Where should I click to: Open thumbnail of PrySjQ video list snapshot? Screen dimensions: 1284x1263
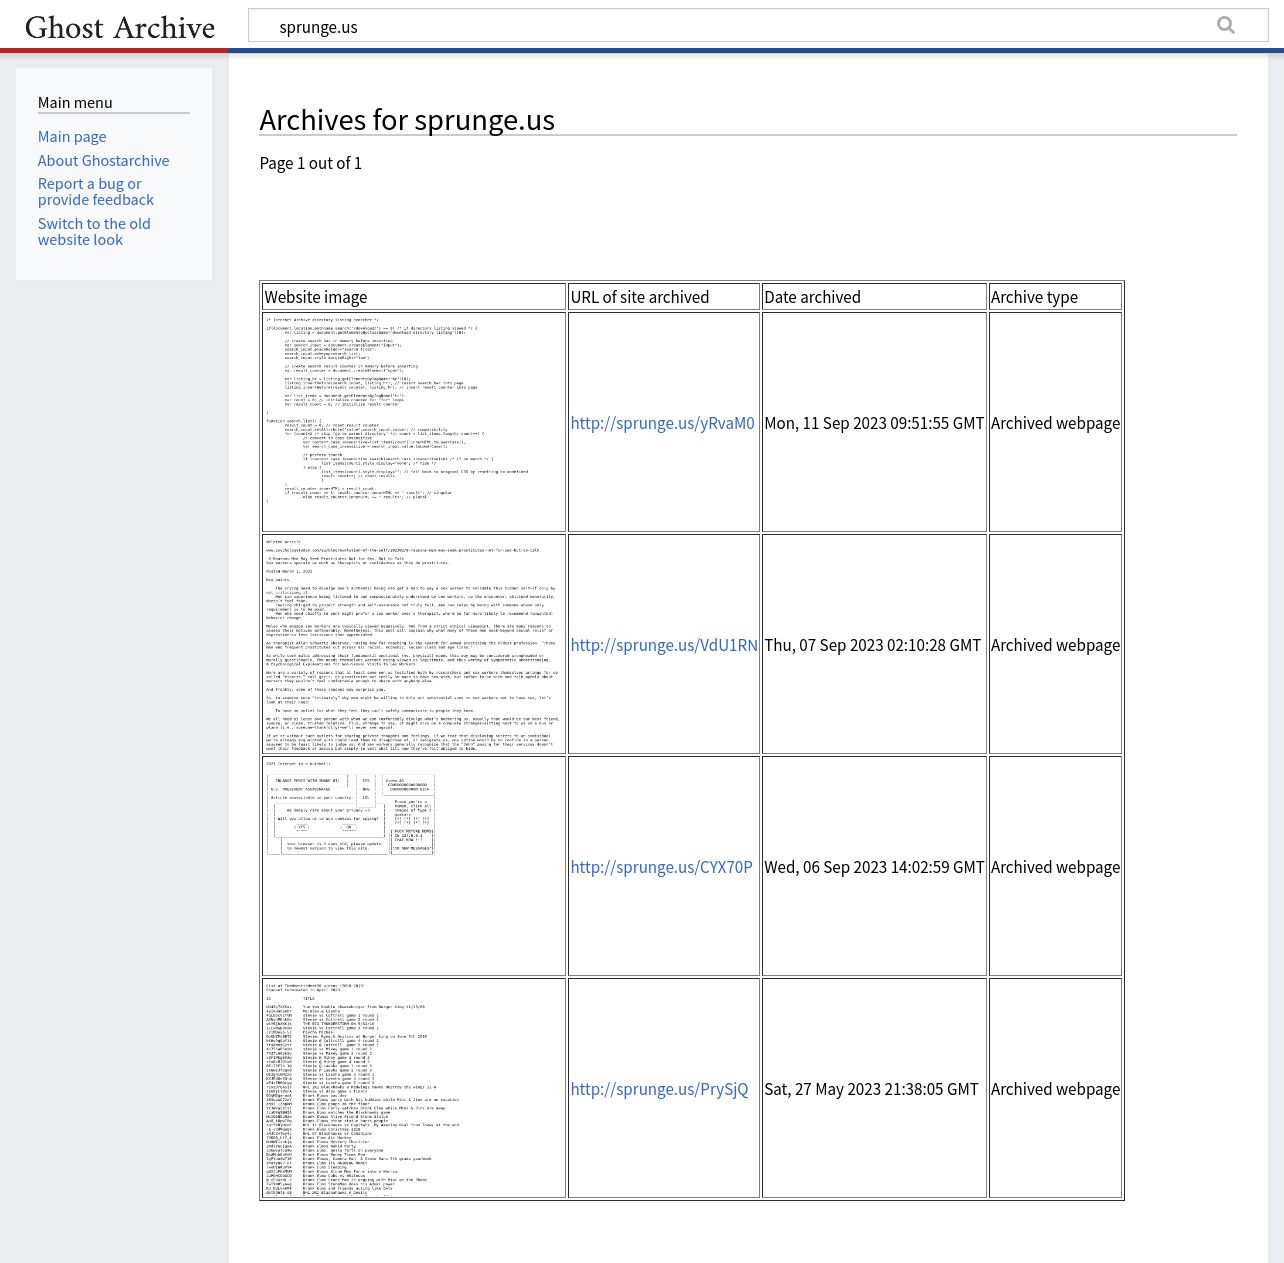[414, 1088]
